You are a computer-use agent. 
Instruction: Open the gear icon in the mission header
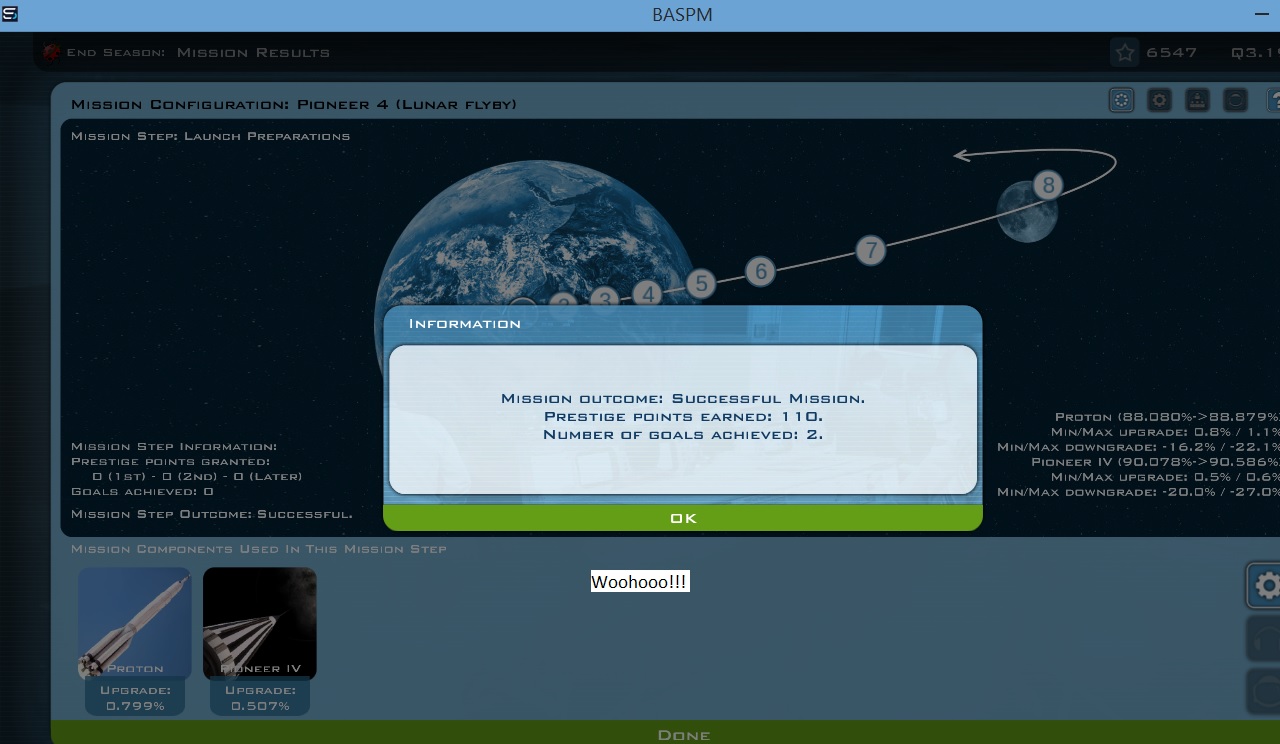(1159, 100)
